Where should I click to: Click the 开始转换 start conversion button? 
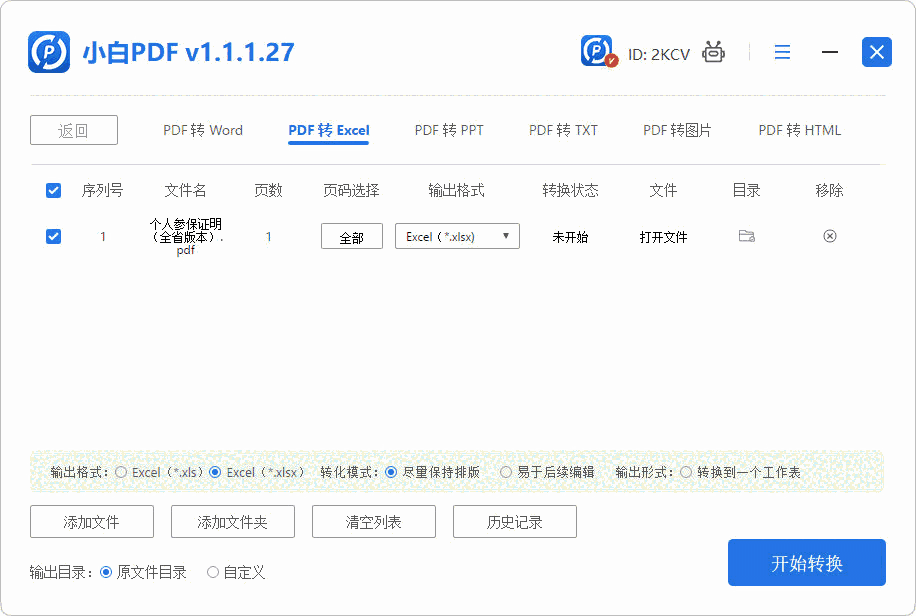806,562
